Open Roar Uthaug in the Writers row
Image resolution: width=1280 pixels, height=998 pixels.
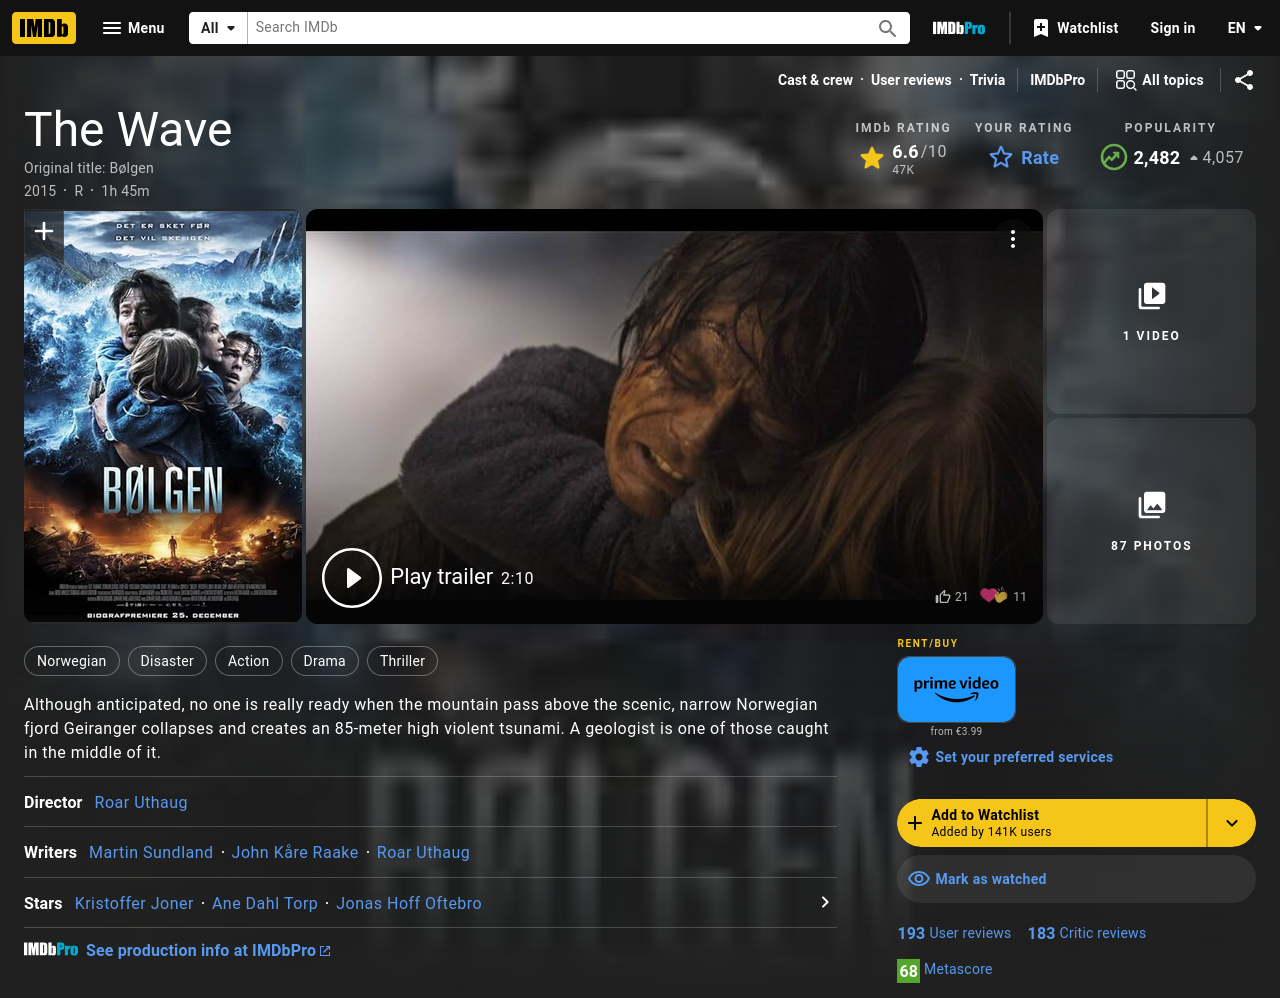[x=423, y=852]
